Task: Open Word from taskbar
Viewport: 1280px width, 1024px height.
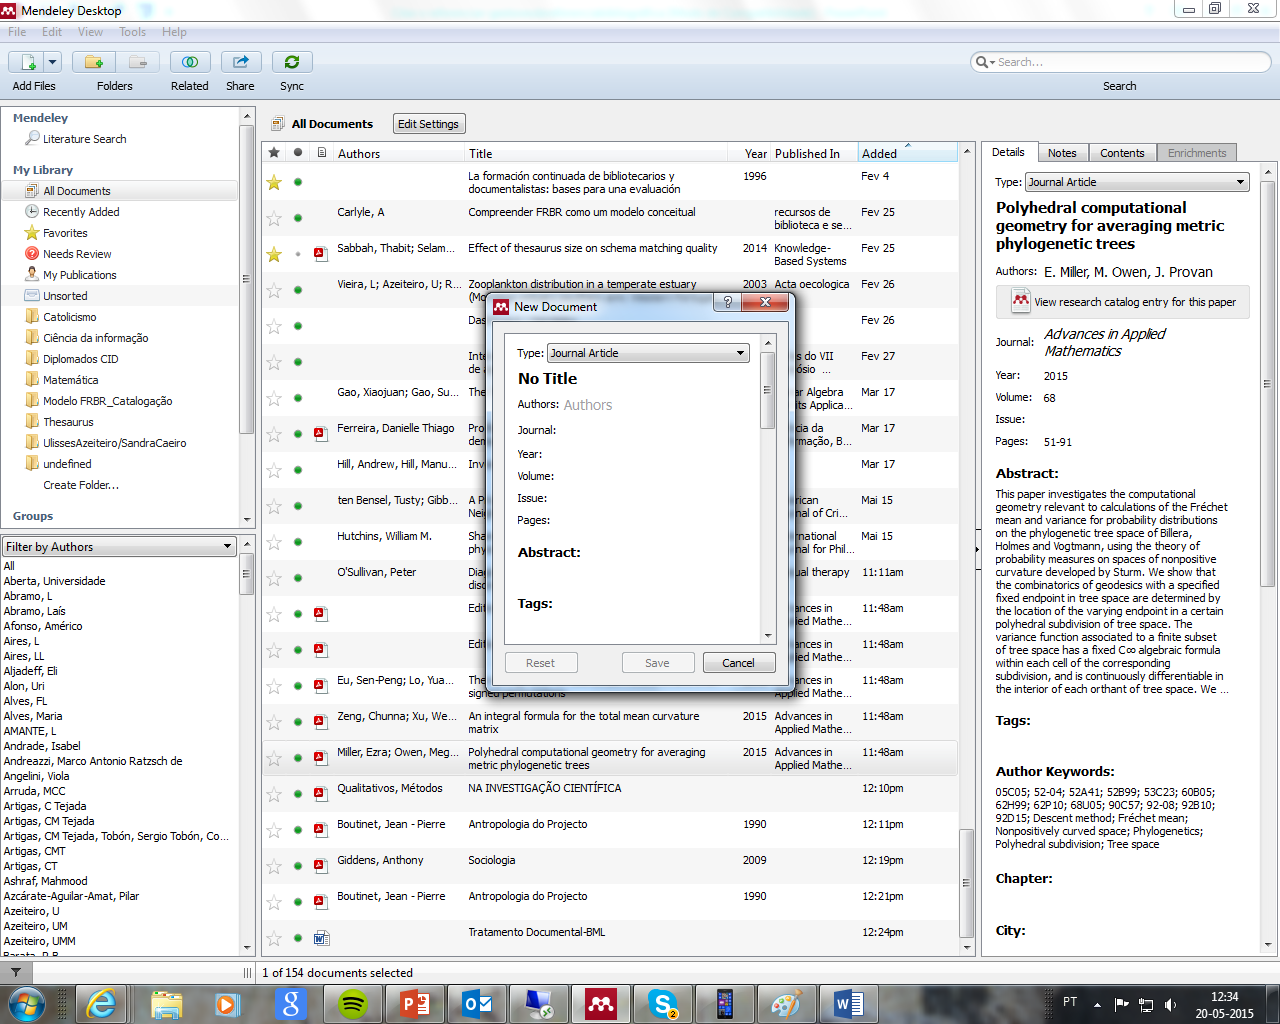Action: (x=849, y=1004)
